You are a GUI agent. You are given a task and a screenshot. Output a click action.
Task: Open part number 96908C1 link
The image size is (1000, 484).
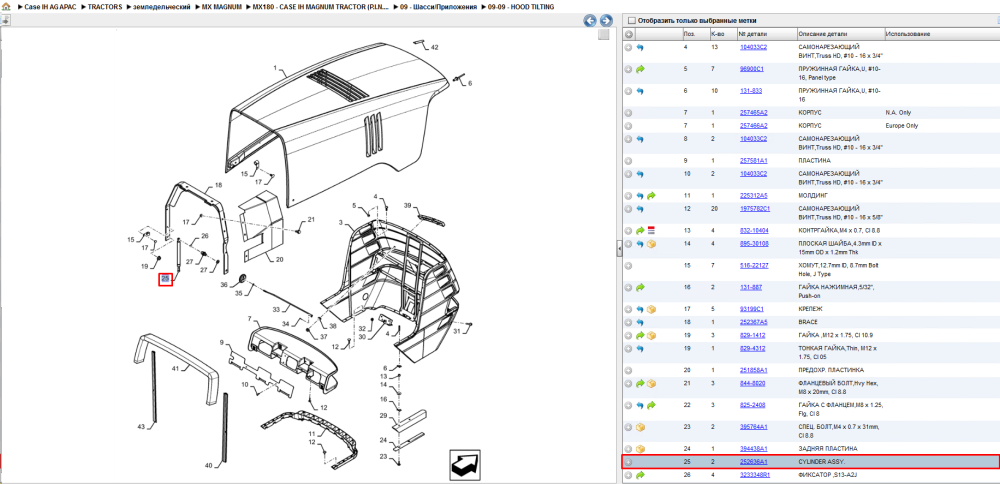[752, 69]
